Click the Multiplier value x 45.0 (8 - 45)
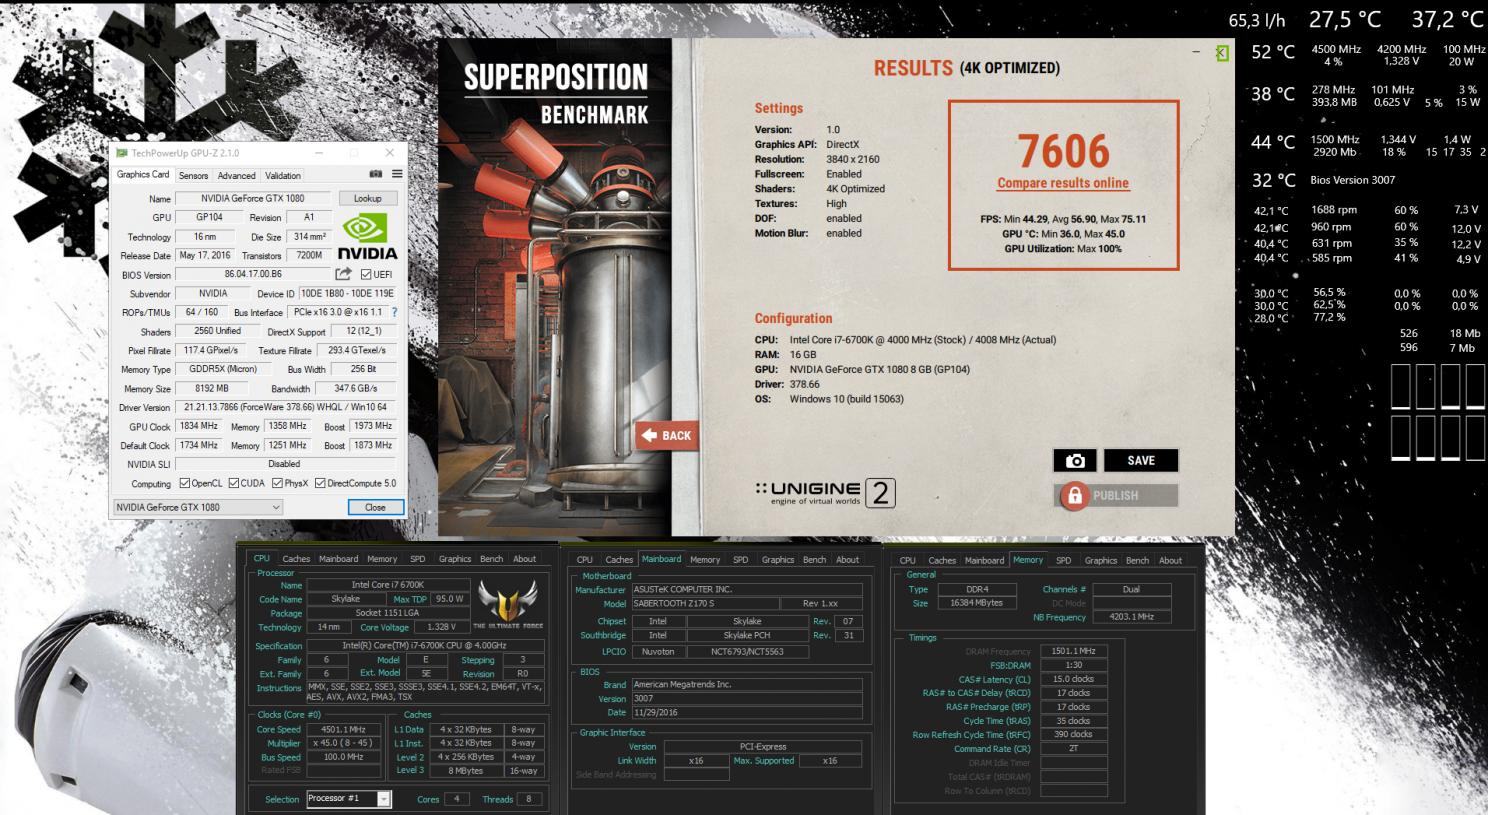1488x815 pixels. (343, 743)
